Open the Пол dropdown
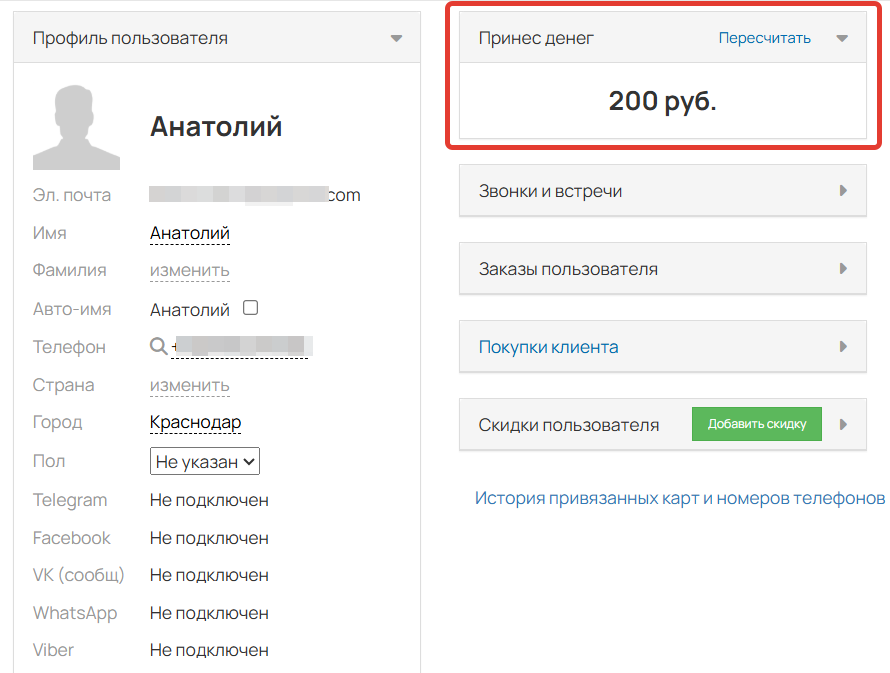 [205, 461]
